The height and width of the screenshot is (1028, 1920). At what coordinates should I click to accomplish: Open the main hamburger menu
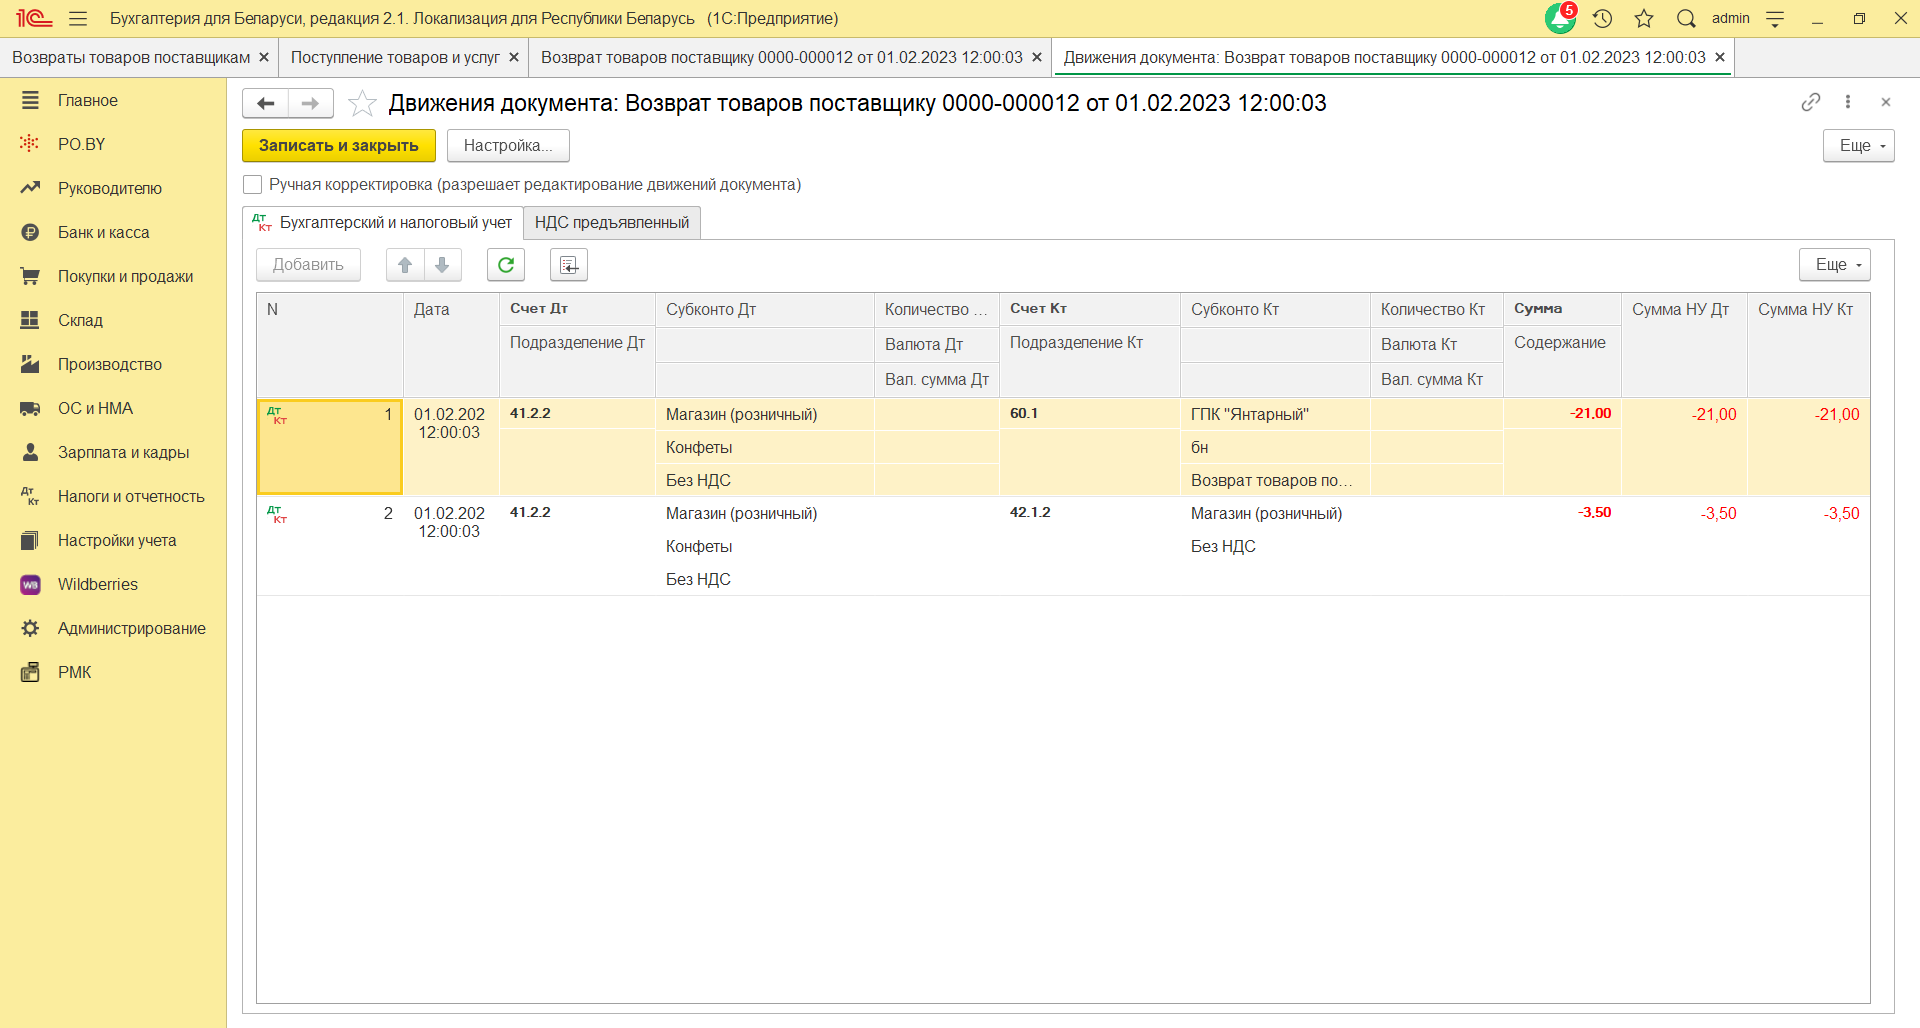click(x=78, y=18)
